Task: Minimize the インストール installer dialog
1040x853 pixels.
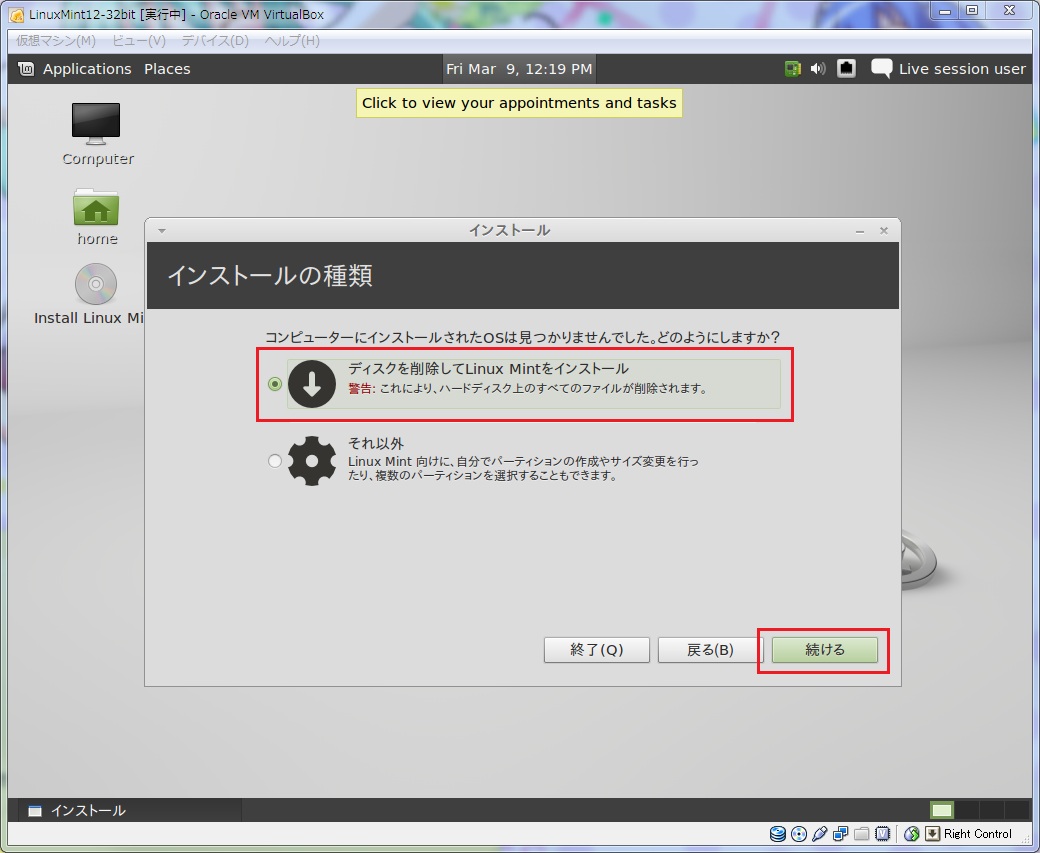Action: click(860, 231)
